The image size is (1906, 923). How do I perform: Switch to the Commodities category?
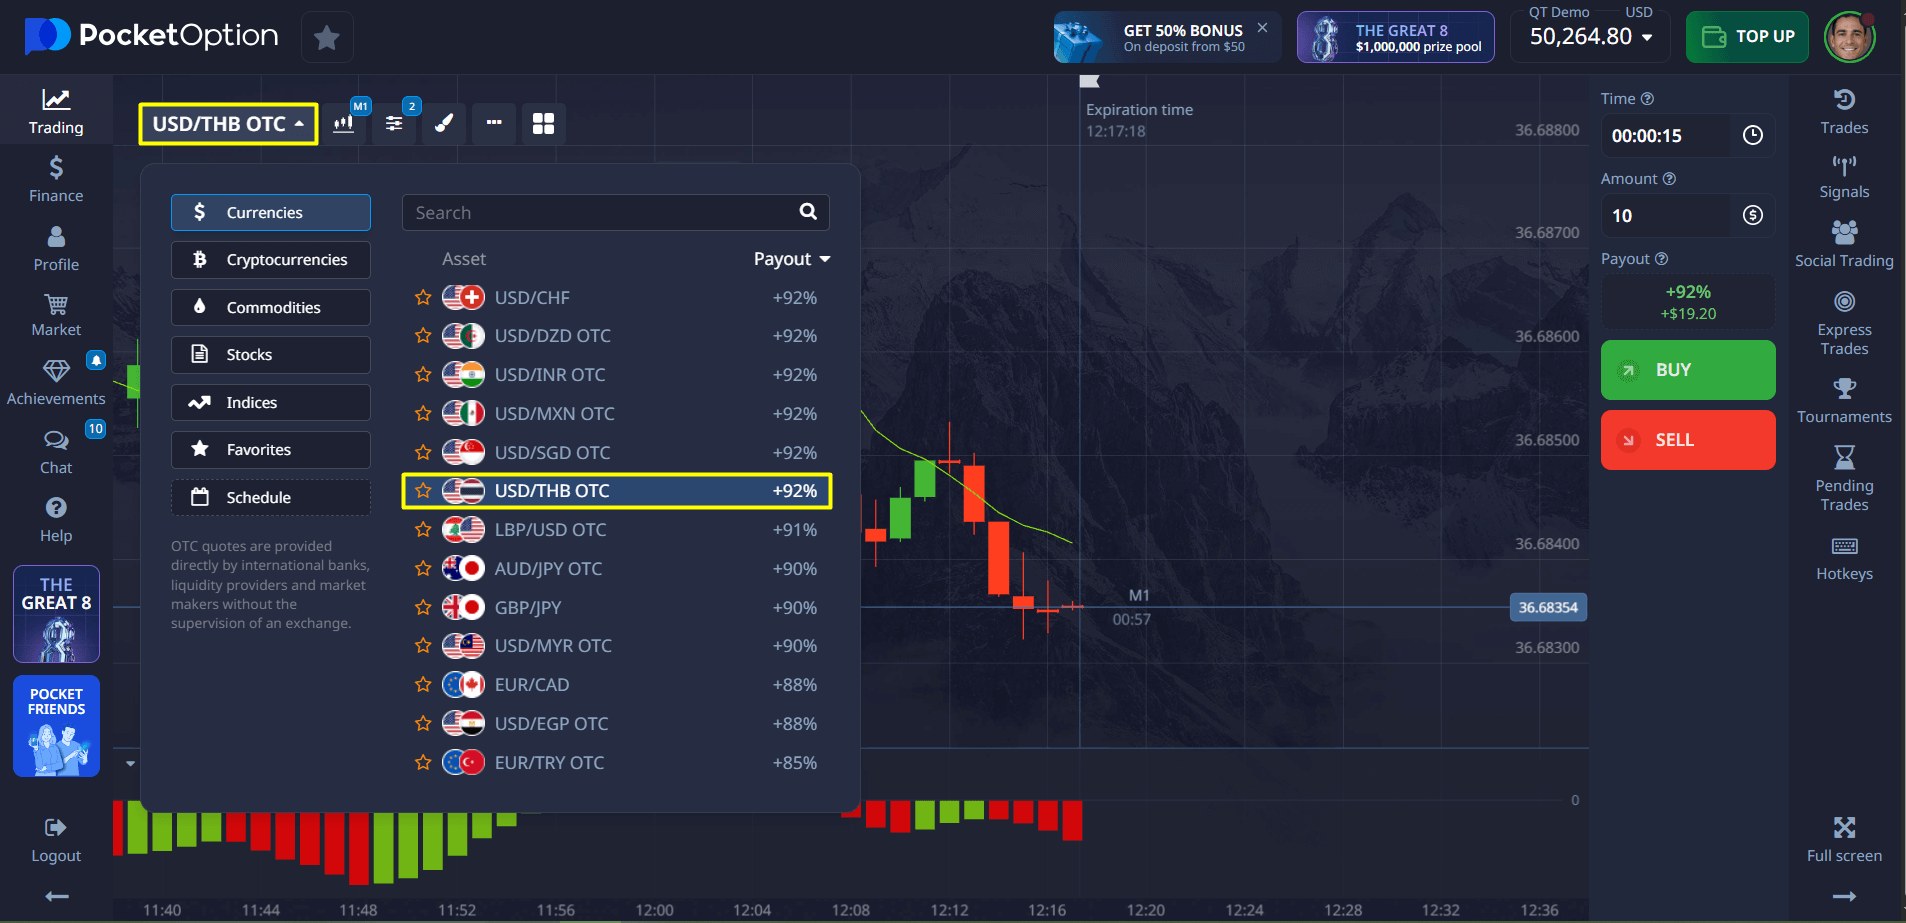click(271, 308)
